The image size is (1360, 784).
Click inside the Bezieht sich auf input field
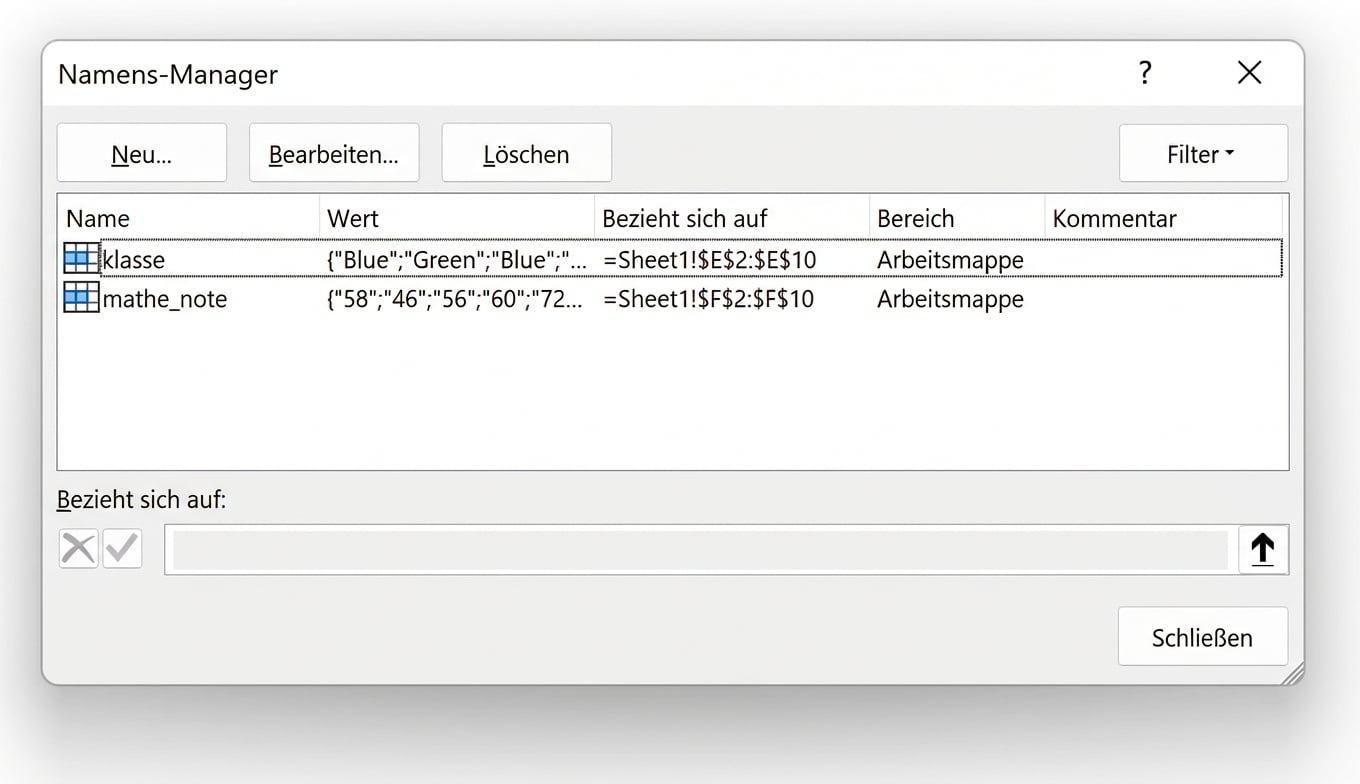700,548
